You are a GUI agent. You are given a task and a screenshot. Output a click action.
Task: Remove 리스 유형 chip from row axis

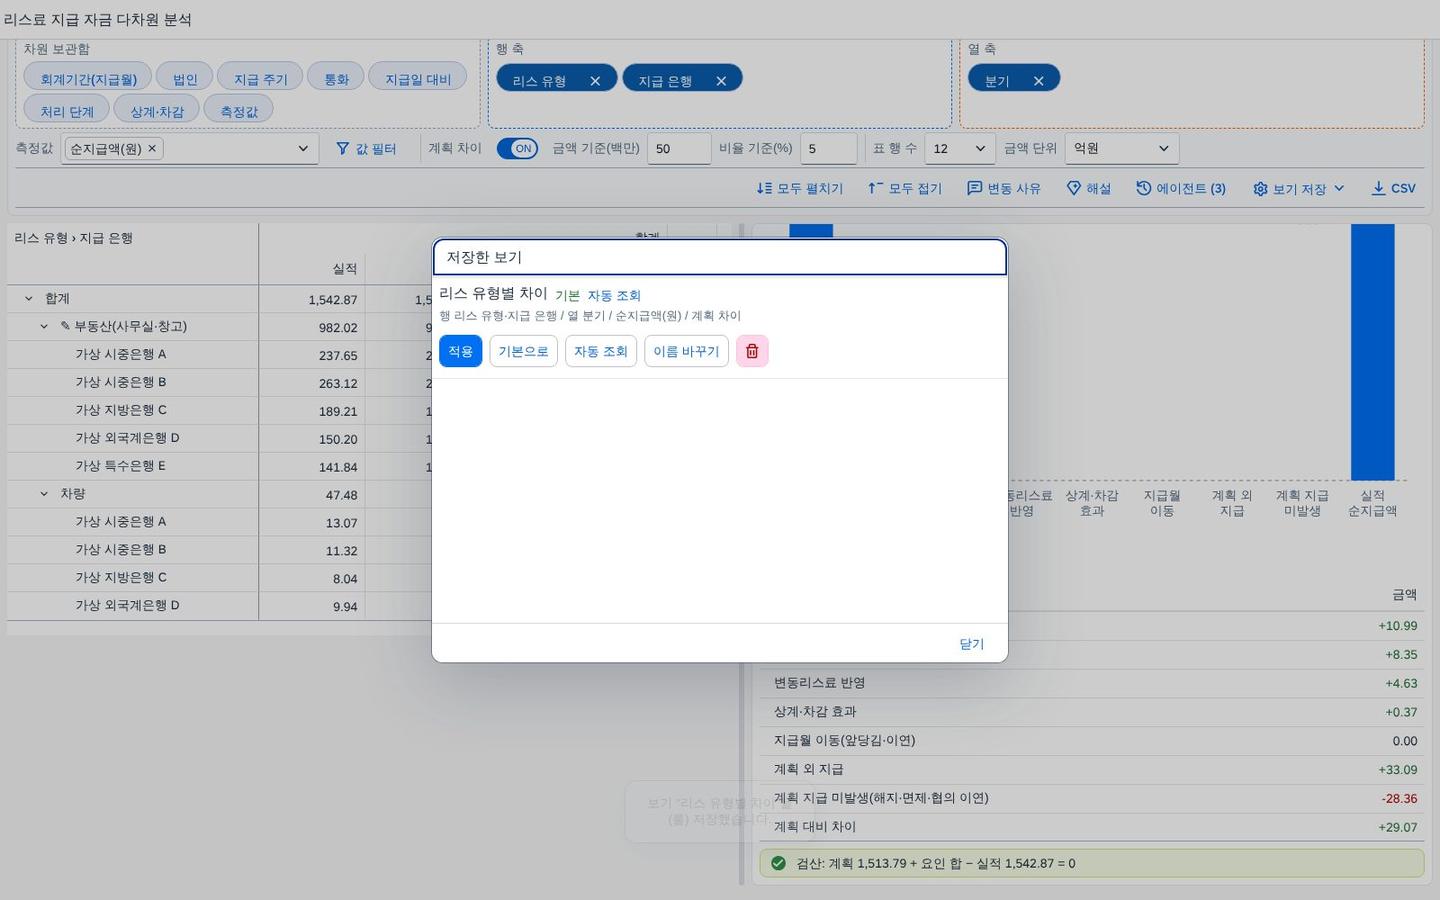click(595, 81)
